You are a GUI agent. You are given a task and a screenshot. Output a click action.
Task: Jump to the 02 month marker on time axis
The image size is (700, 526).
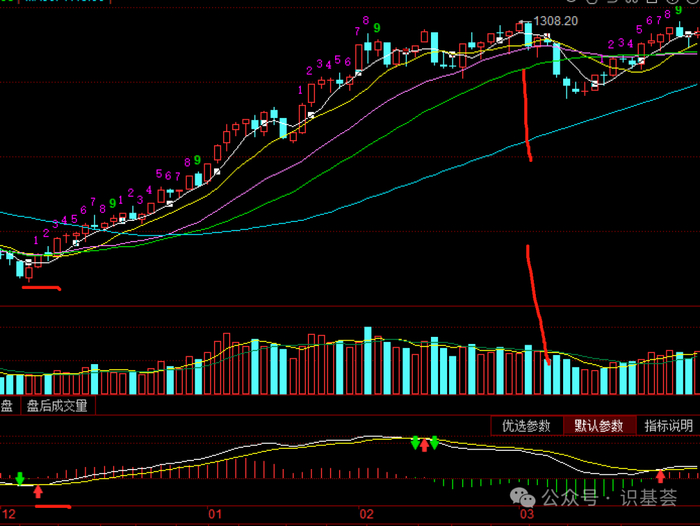click(367, 514)
